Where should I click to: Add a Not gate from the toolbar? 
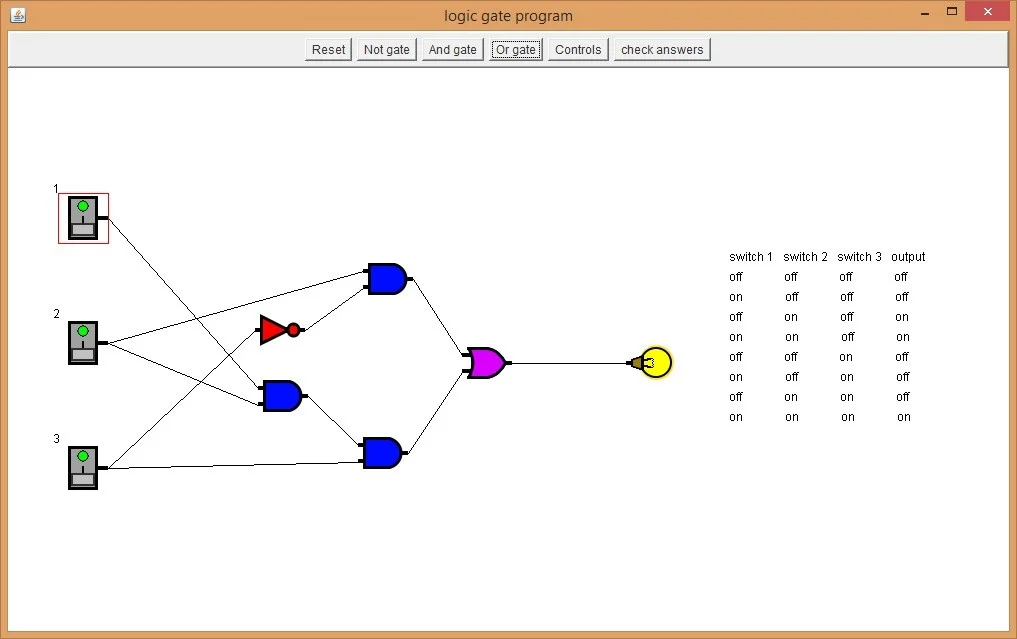pos(387,49)
